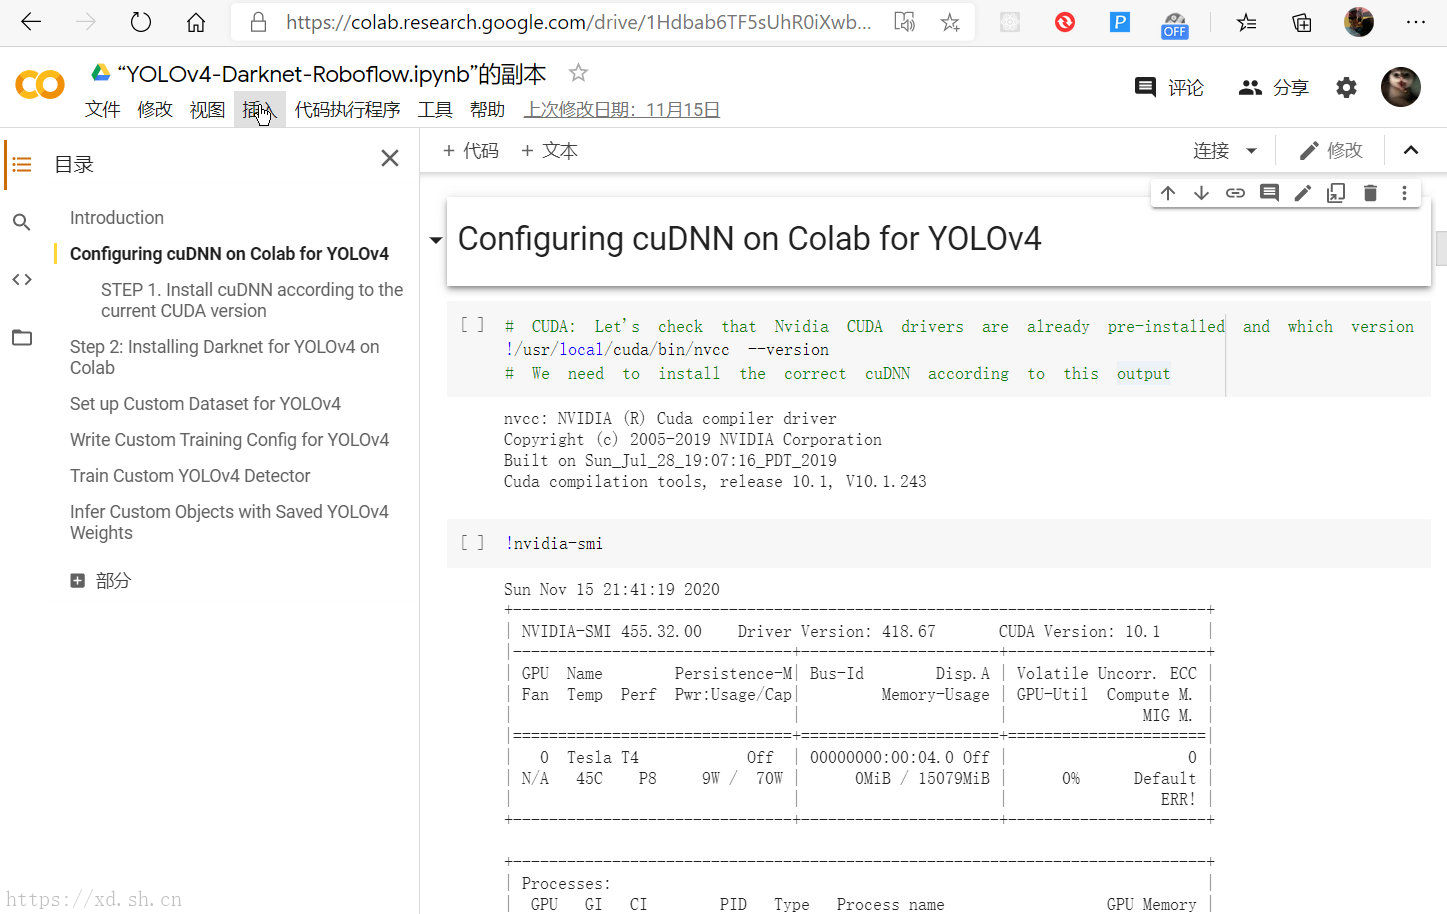This screenshot has height=914, width=1447.
Task: Open the Tools menu (工具)
Action: tap(435, 110)
